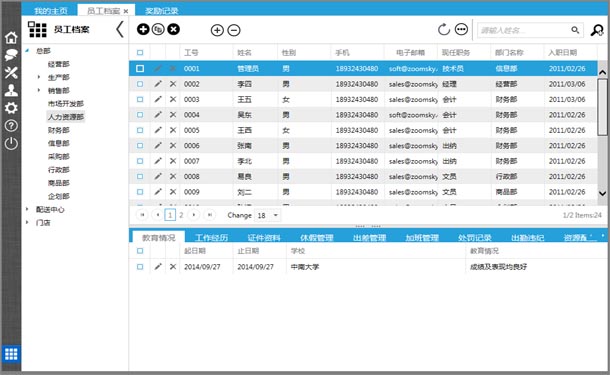
Task: Open the tools wrench sidebar icon
Action: pos(11,72)
